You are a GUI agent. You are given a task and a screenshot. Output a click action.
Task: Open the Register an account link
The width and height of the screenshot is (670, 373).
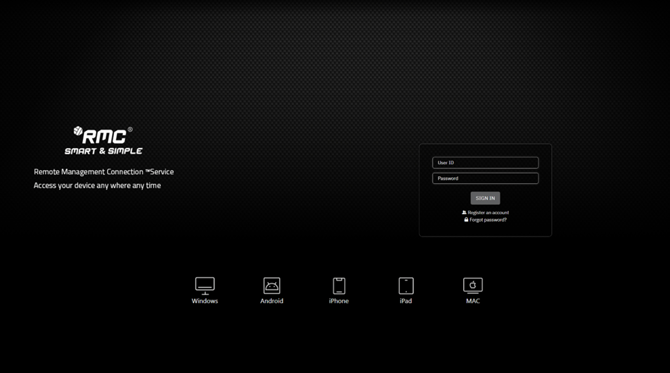(x=488, y=212)
